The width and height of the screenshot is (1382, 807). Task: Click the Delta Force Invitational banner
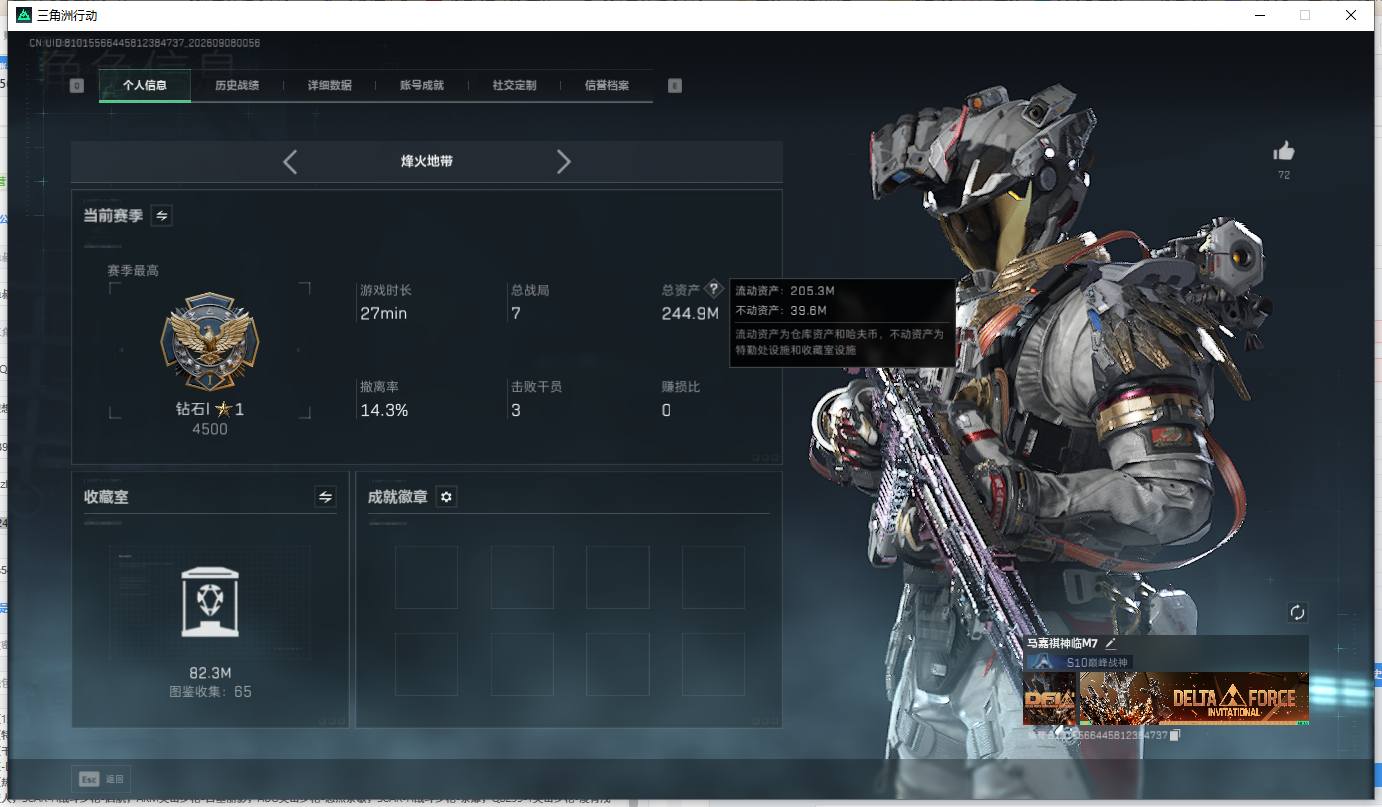1194,698
